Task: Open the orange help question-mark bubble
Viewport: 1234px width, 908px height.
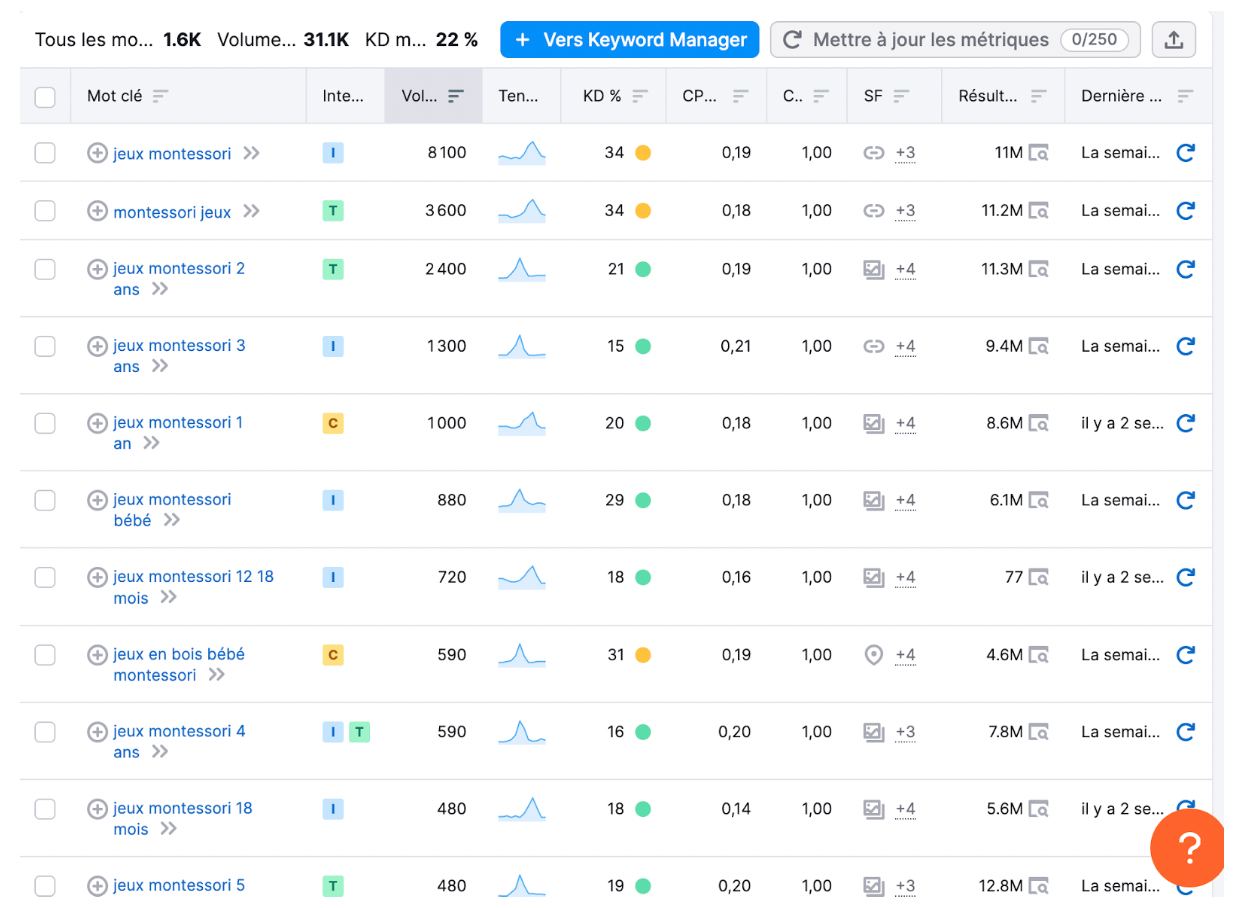Action: tap(1189, 848)
